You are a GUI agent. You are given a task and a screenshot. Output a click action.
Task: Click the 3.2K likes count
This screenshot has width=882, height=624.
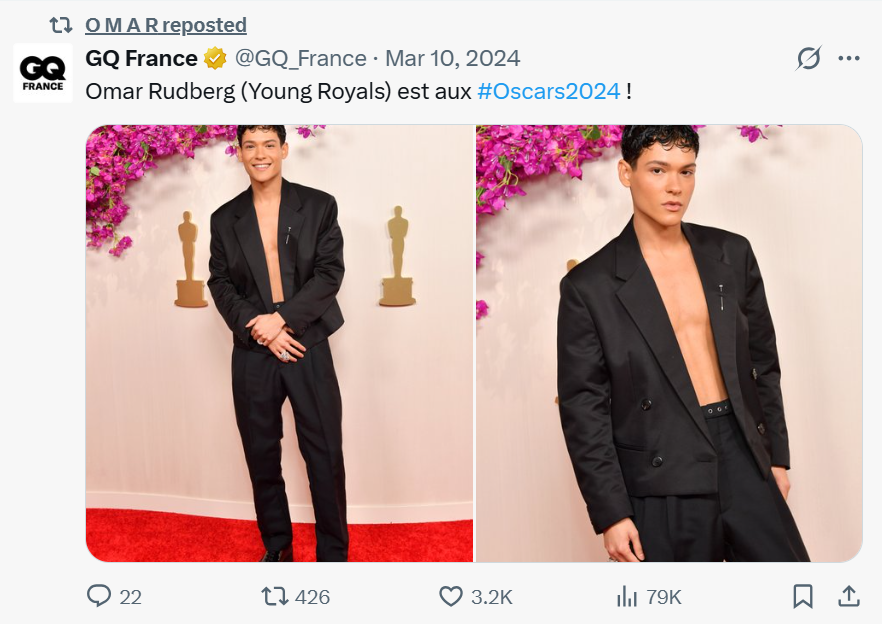(x=491, y=597)
